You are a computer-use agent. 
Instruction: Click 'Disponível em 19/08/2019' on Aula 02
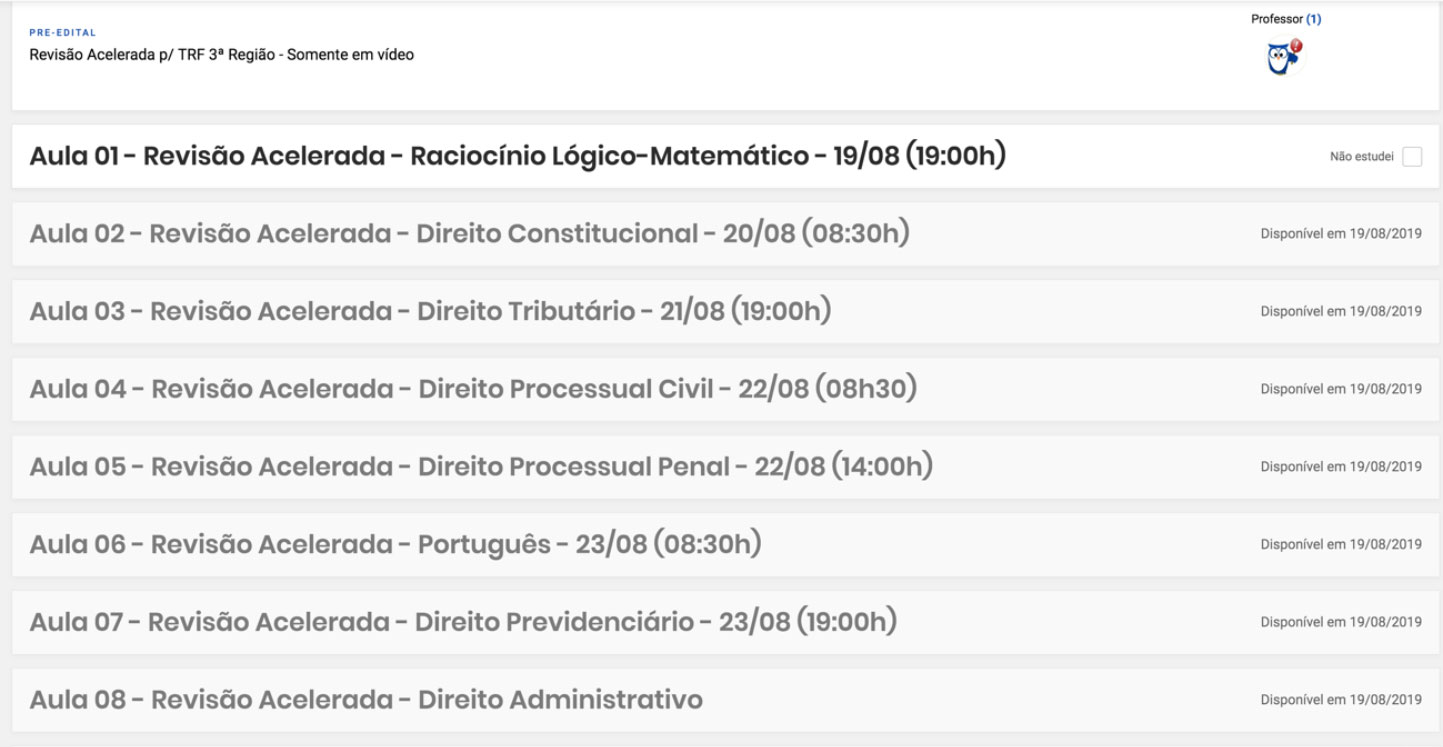[1341, 234]
